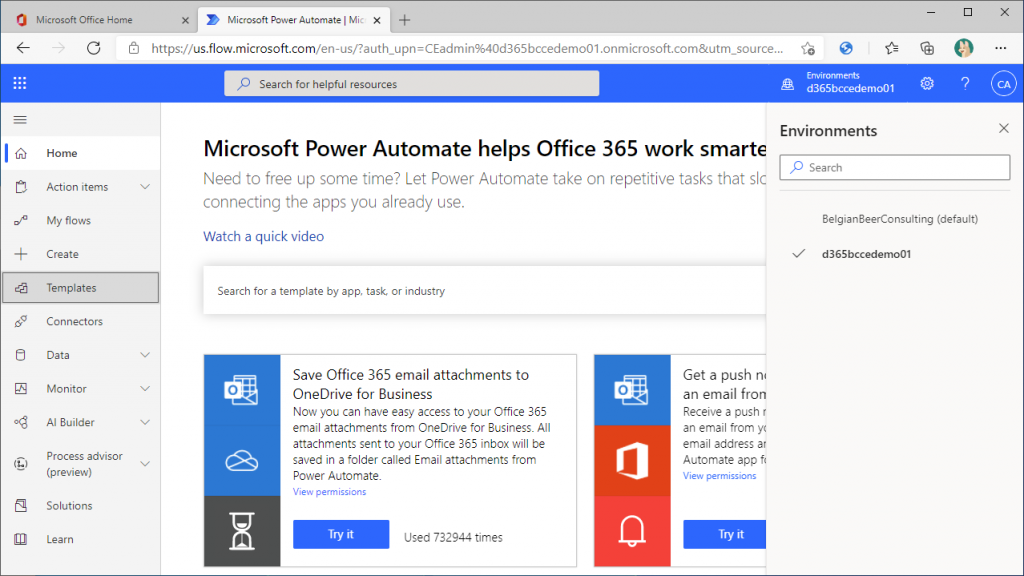Click the Solutions icon in sidebar
This screenshot has height=576, width=1024.
pos(21,505)
